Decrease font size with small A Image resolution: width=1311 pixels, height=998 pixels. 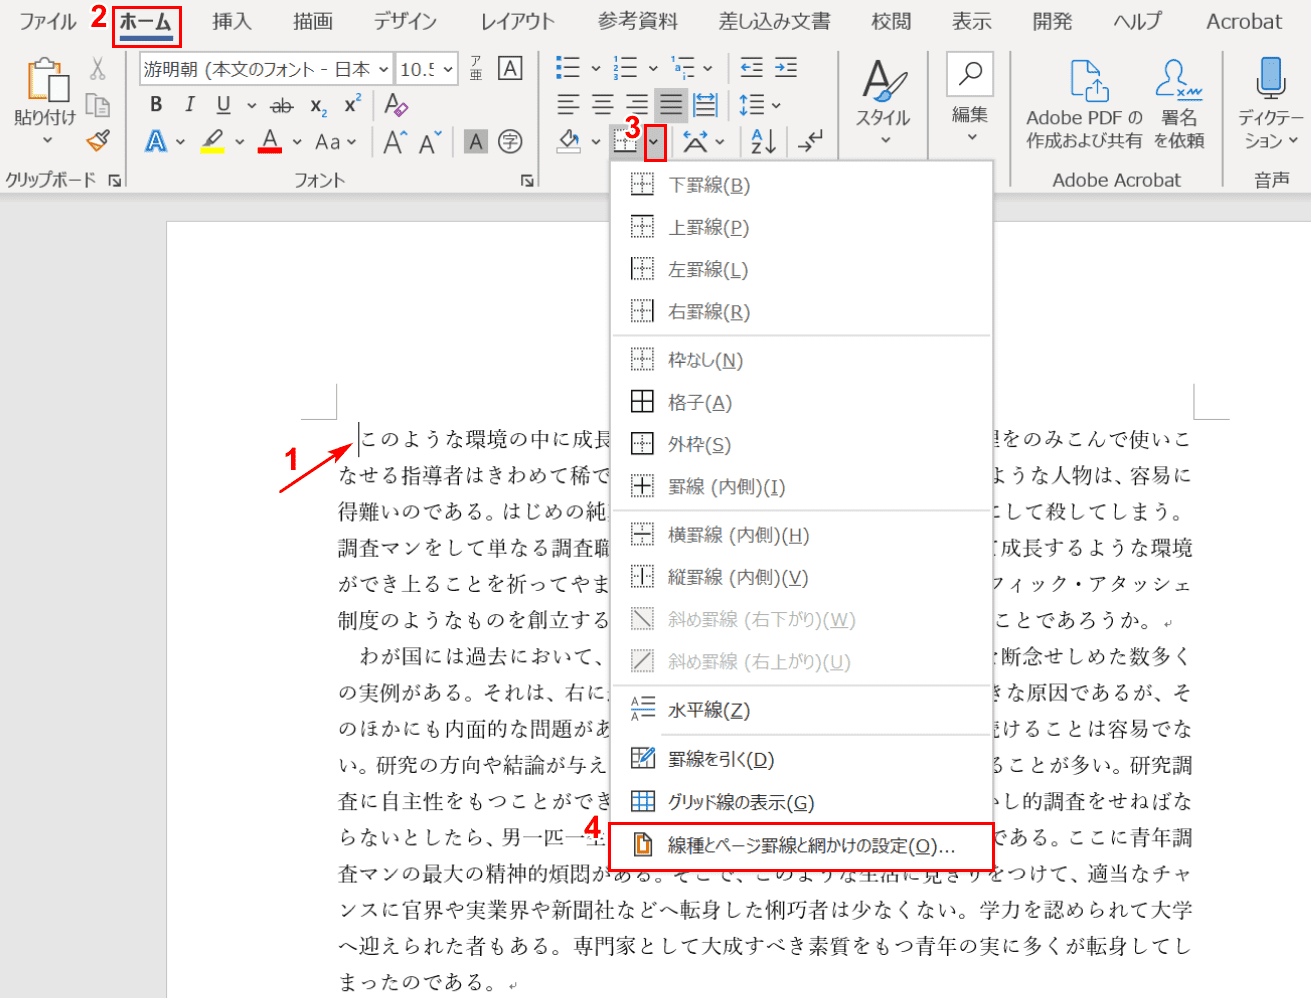click(429, 143)
